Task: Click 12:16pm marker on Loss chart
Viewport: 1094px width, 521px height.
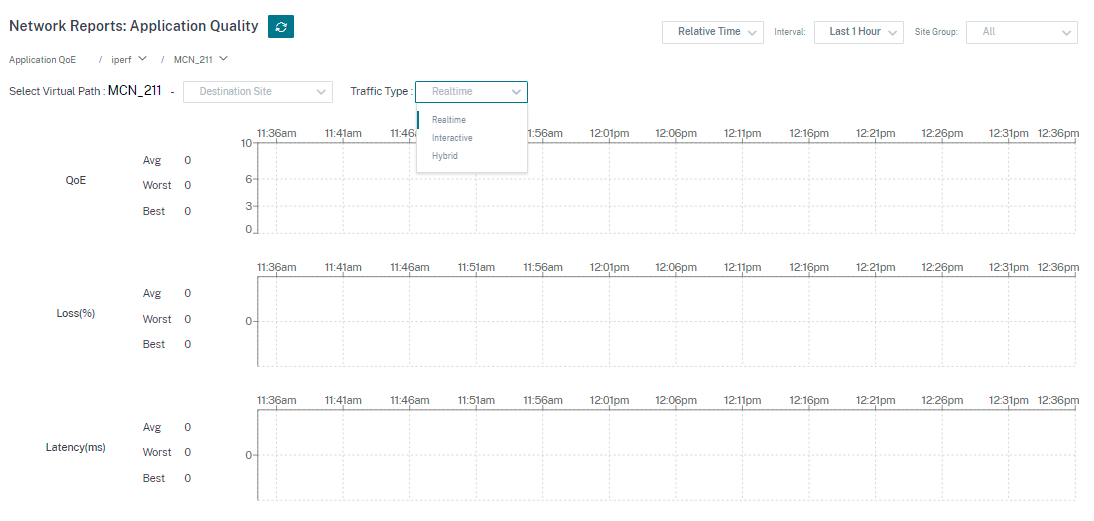Action: 809,267
